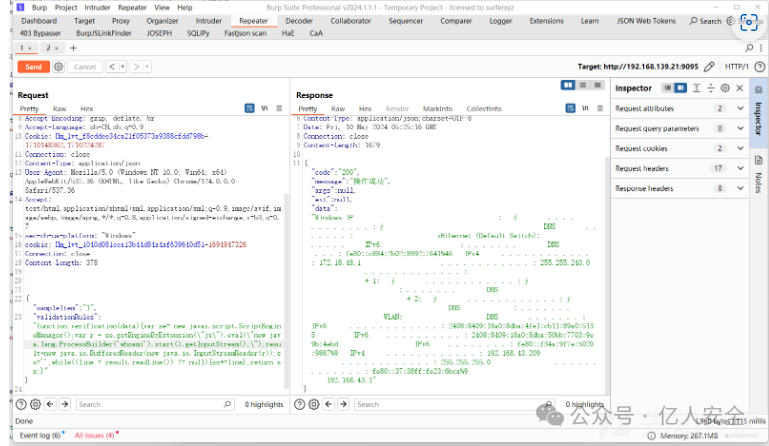This screenshot has width=769, height=446.
Task: Open request search help icon
Action: coord(21,404)
